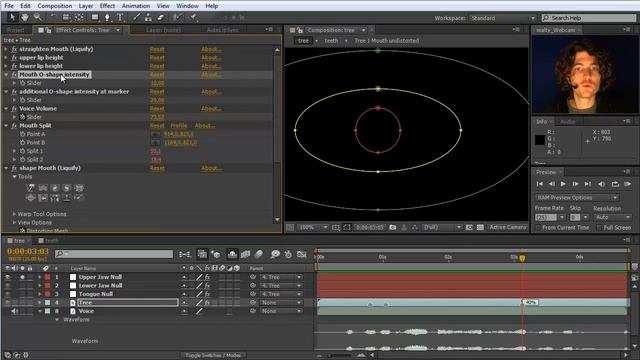Click Toggle Switches / Modes button

(213, 356)
